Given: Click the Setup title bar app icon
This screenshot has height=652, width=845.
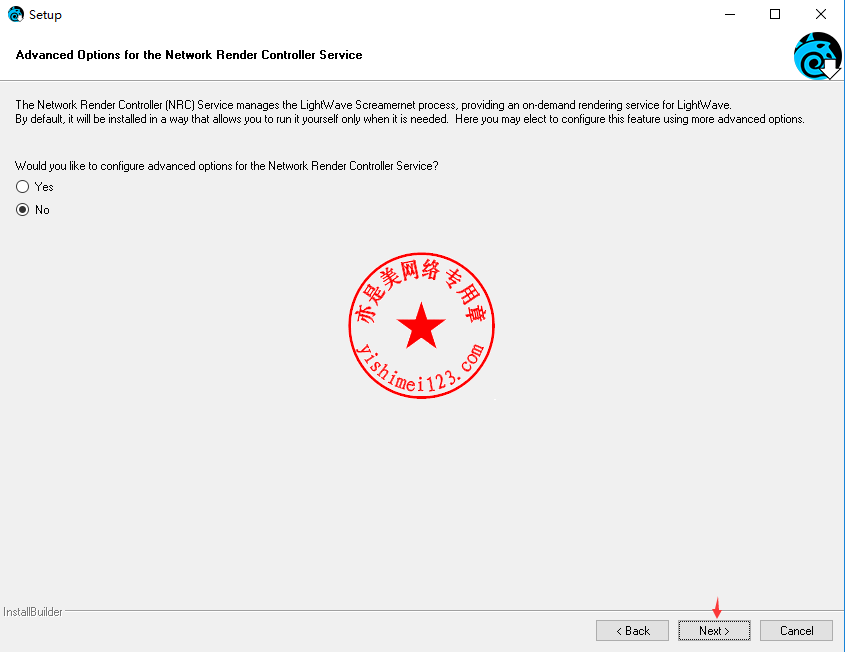Looking at the screenshot, I should tap(16, 14).
